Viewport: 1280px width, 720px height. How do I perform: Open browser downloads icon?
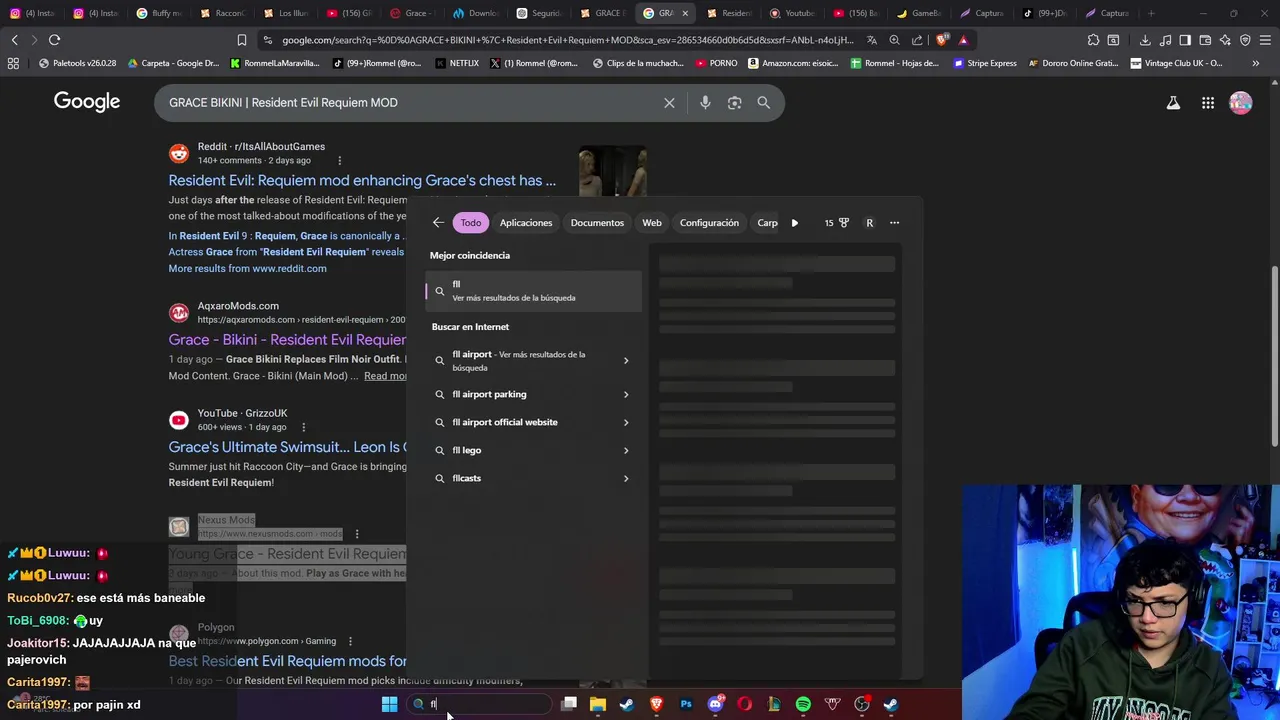pos(1145,40)
